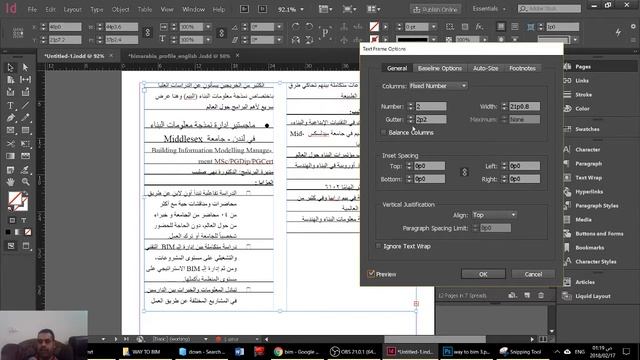
Task: Open the Bookmarks panel
Action: coord(589,248)
